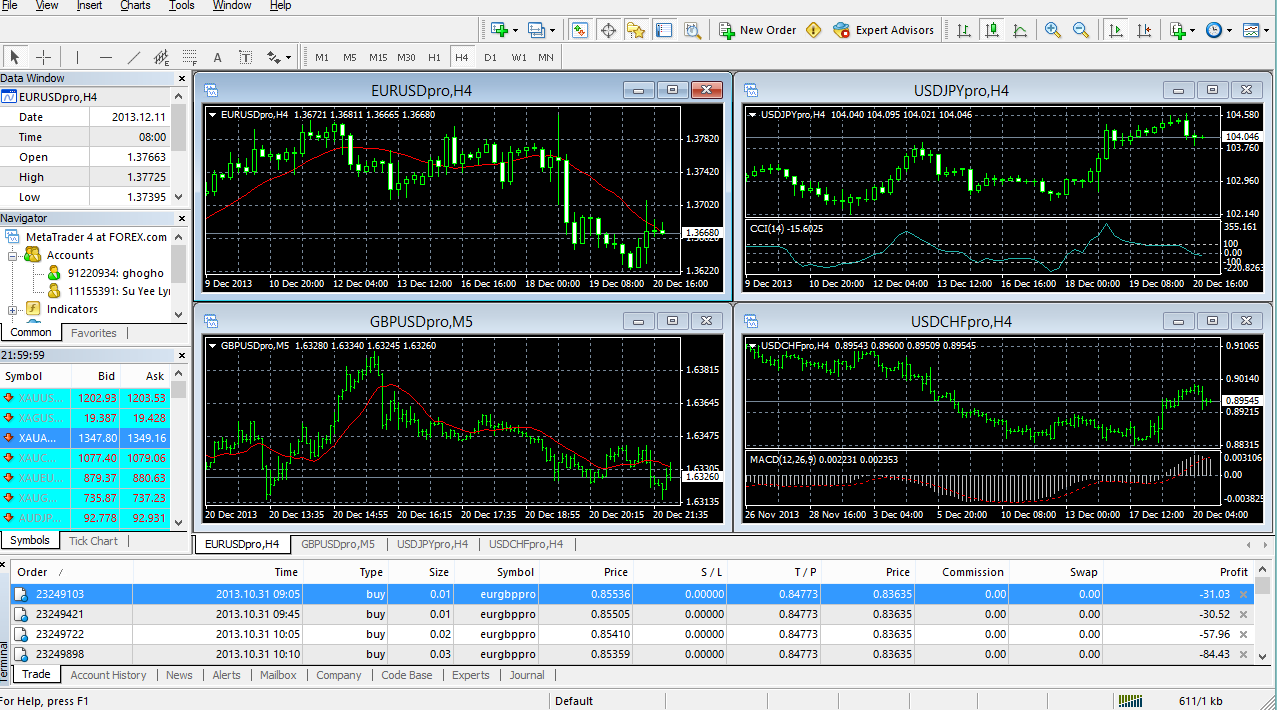
Task: Open the Tools menu
Action: 182,5
